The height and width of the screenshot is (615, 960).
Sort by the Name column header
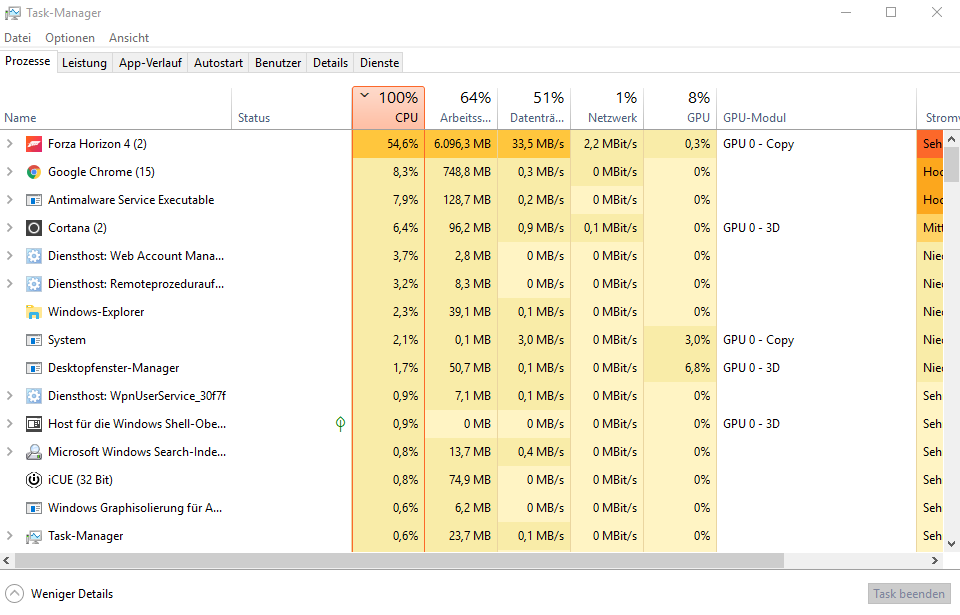point(116,108)
